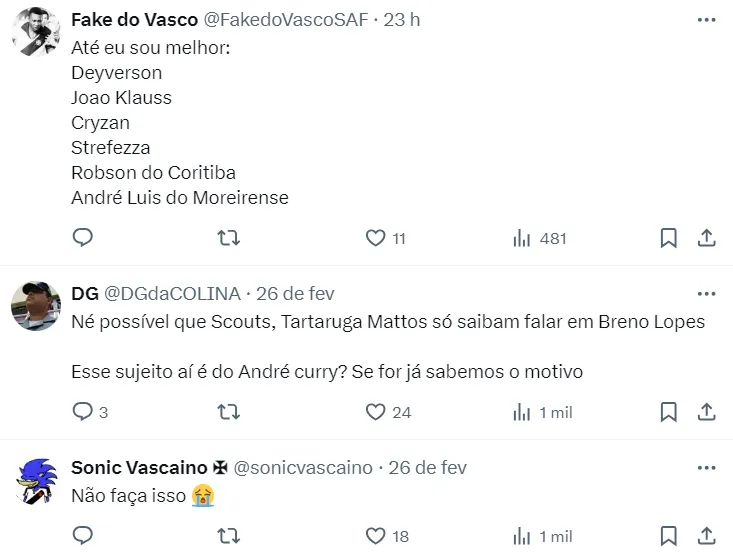Open more options on Fake do Vasco tweet
This screenshot has height=555, width=733.
706,20
